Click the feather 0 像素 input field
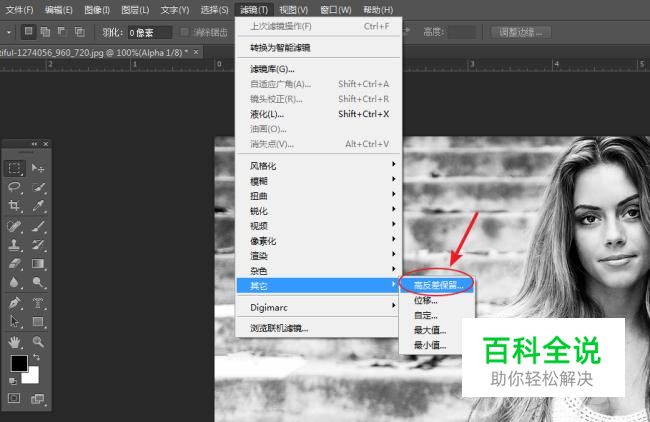Viewport: 650px width, 422px height. click(x=149, y=32)
